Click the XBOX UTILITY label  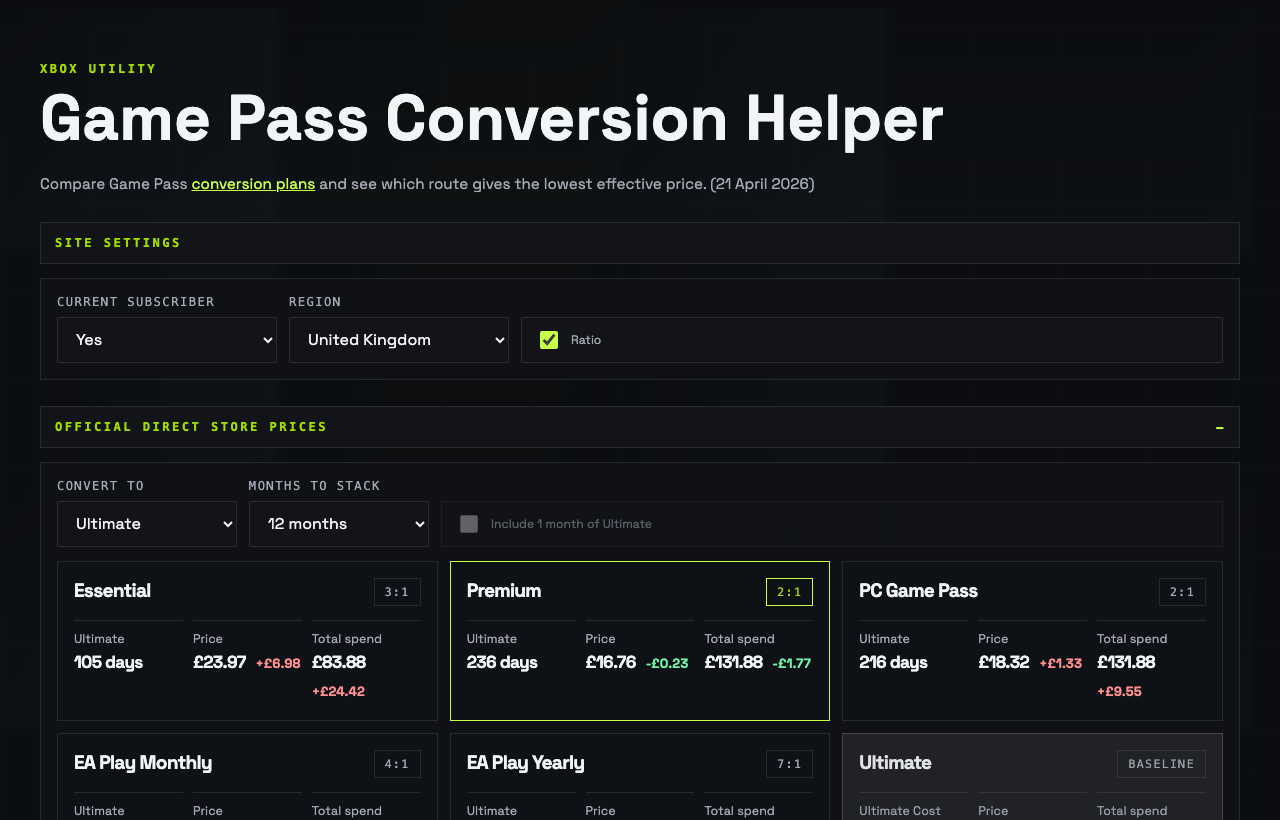(98, 69)
